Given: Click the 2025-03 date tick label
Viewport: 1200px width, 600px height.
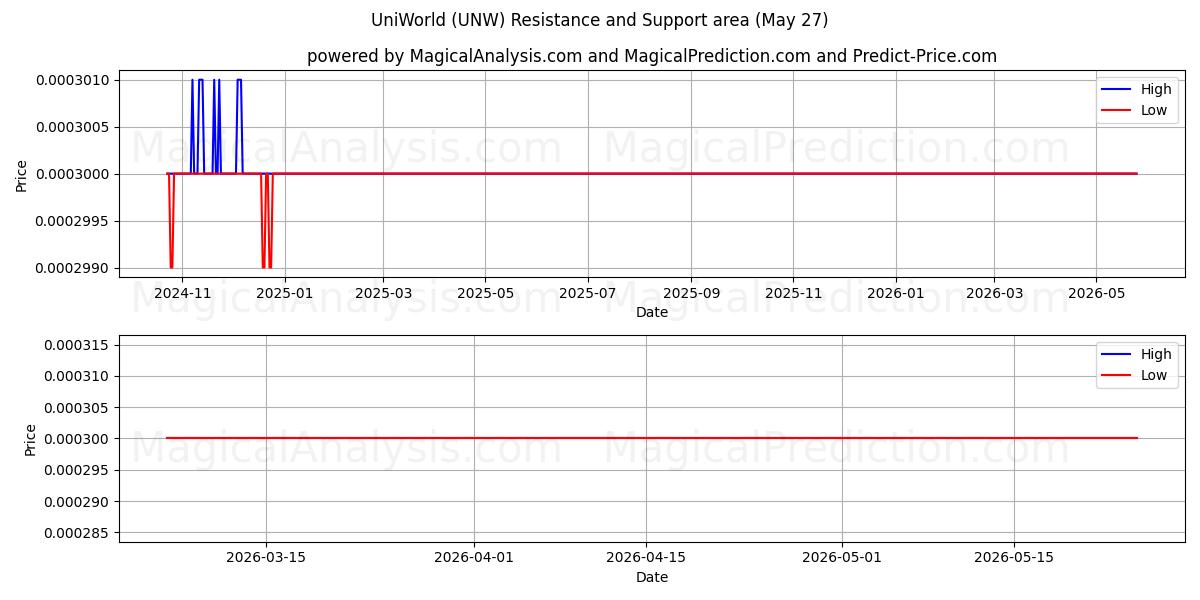Looking at the screenshot, I should (383, 294).
